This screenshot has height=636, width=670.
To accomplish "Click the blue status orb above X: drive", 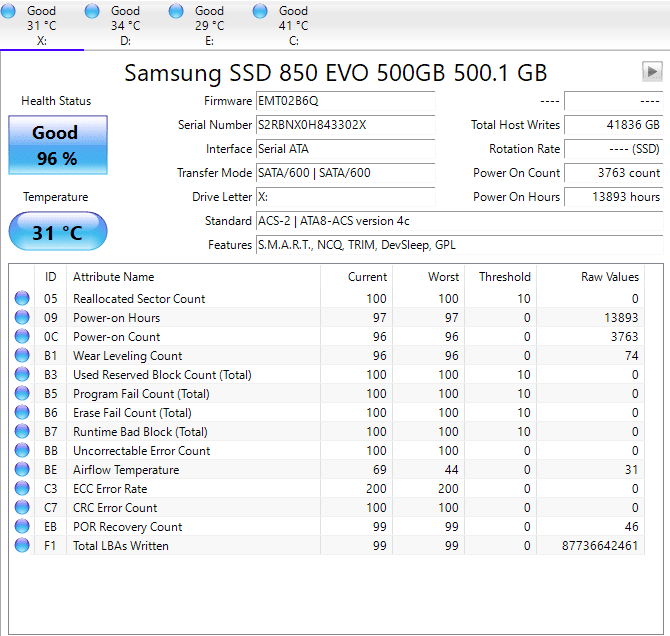I will point(8,11).
